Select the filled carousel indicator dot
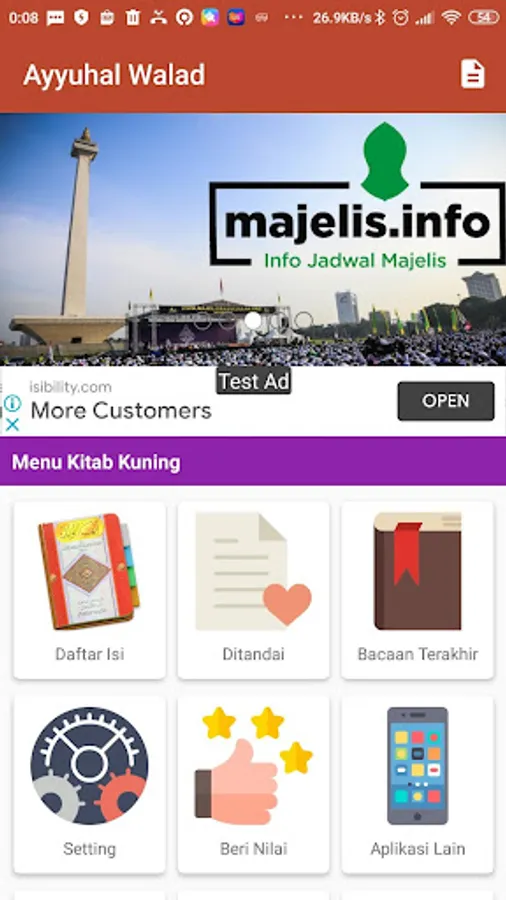The image size is (506, 900). click(x=252, y=321)
